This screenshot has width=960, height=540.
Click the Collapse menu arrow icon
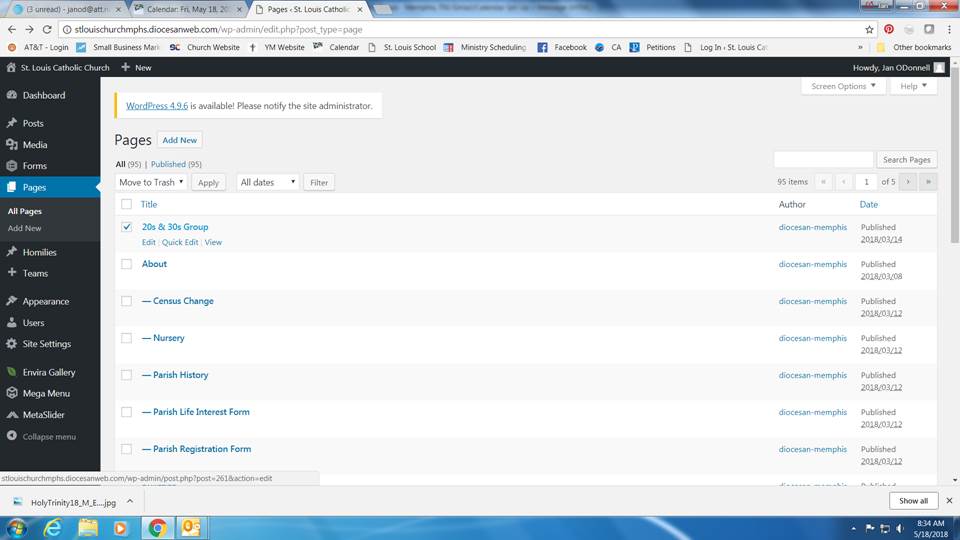coord(12,436)
